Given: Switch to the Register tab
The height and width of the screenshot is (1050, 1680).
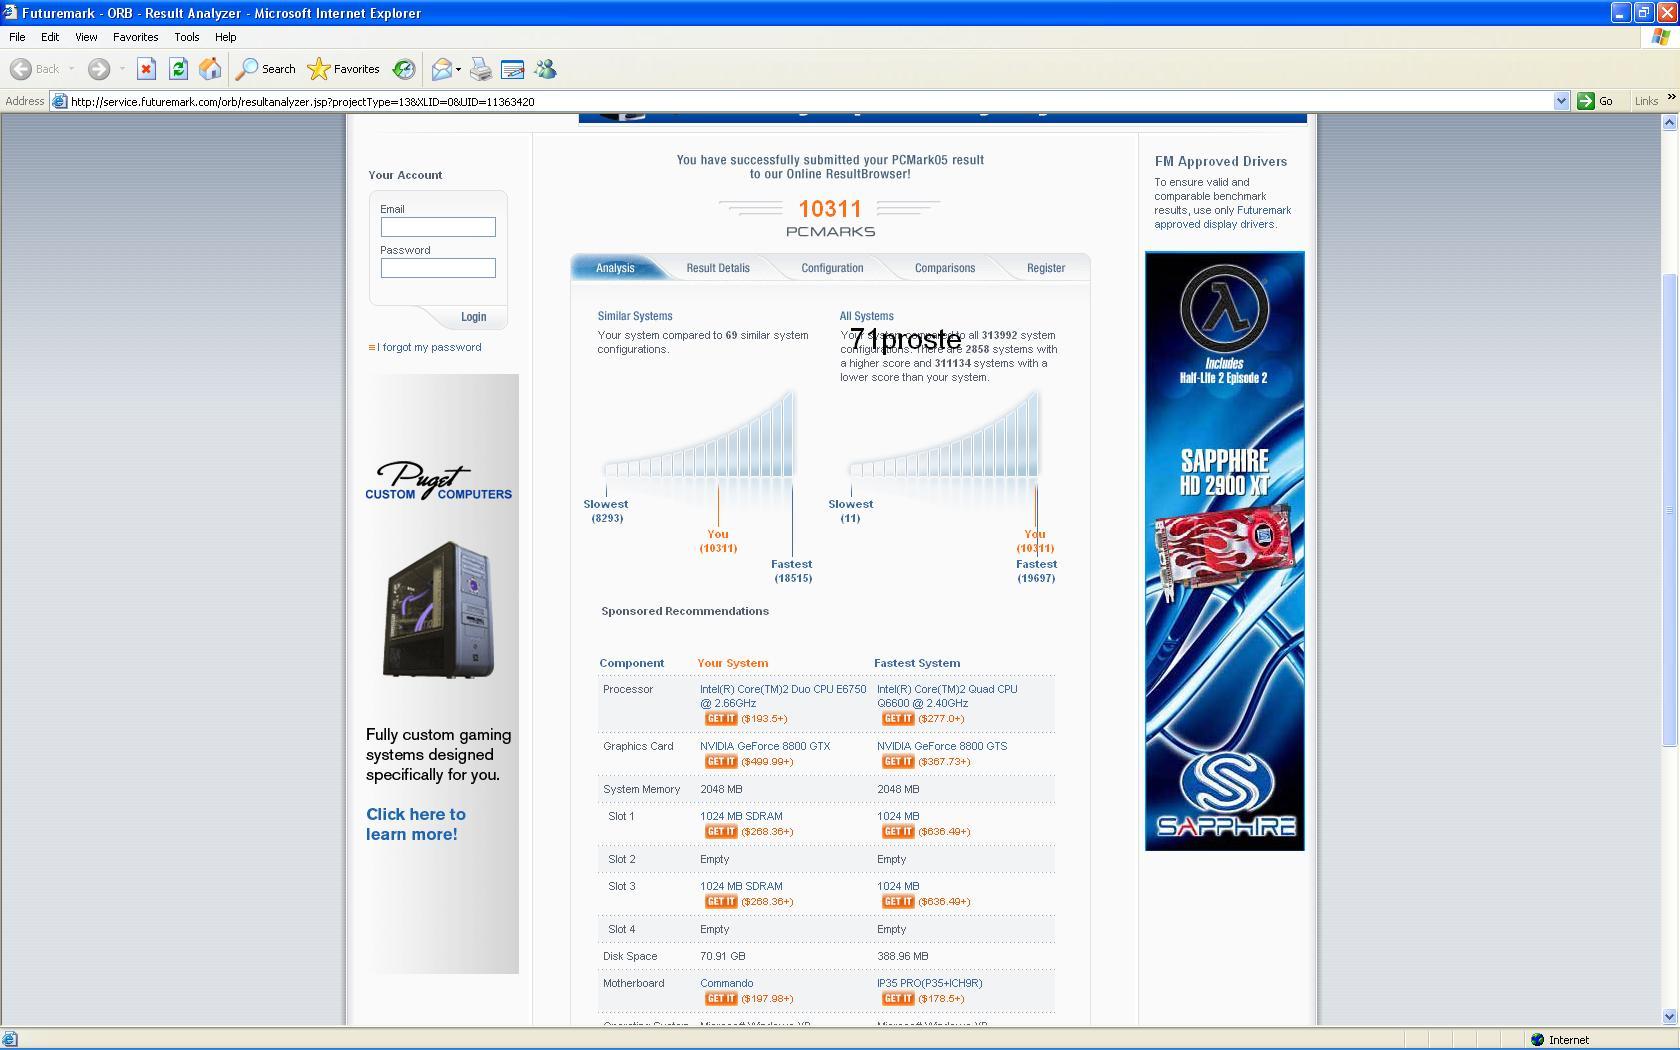Looking at the screenshot, I should tap(1046, 268).
